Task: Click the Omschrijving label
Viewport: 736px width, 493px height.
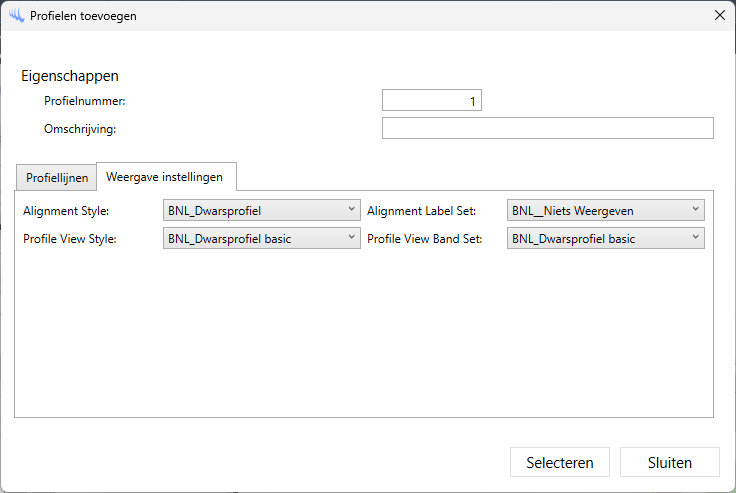Action: [x=81, y=128]
